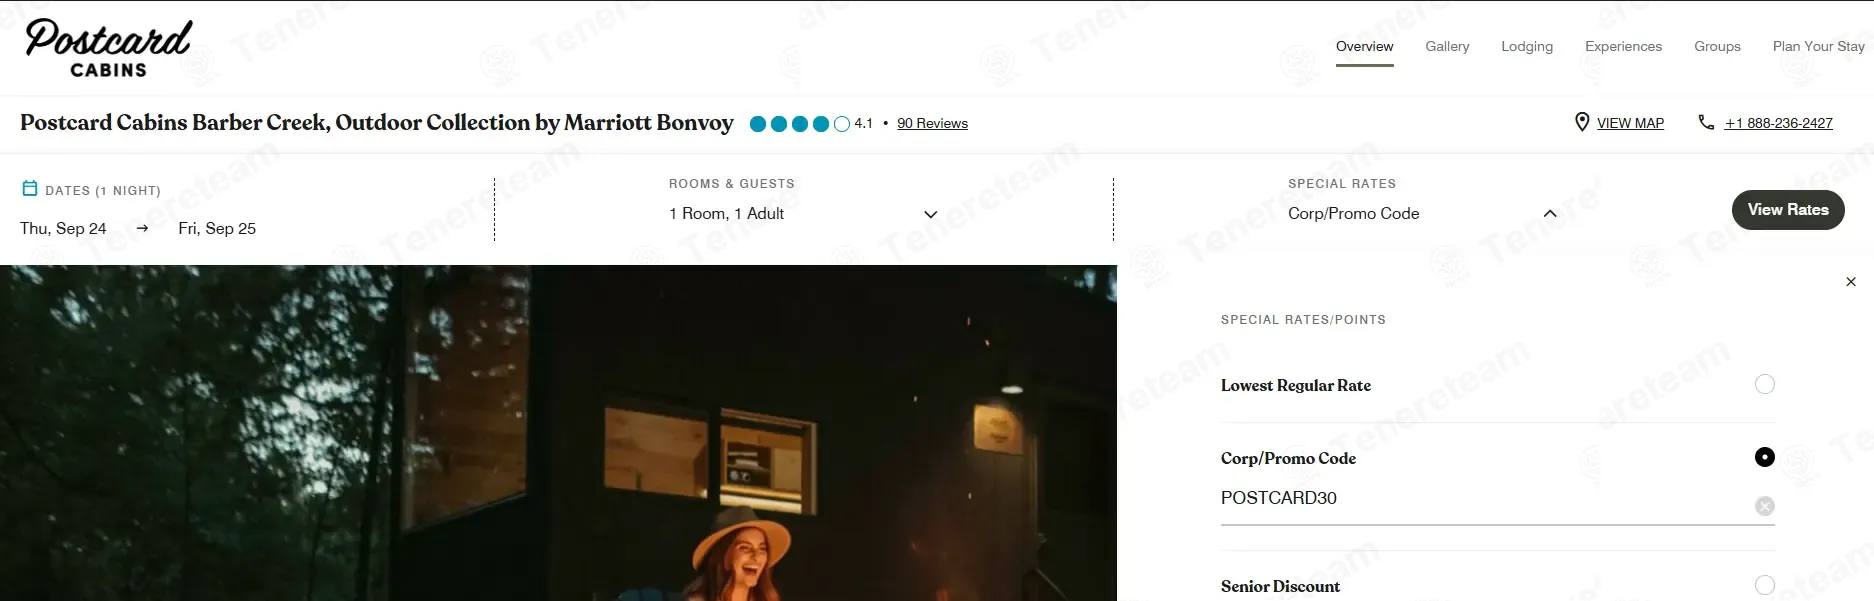Select the Corp/Promo Code radio button
1874x601 pixels.
point(1765,457)
